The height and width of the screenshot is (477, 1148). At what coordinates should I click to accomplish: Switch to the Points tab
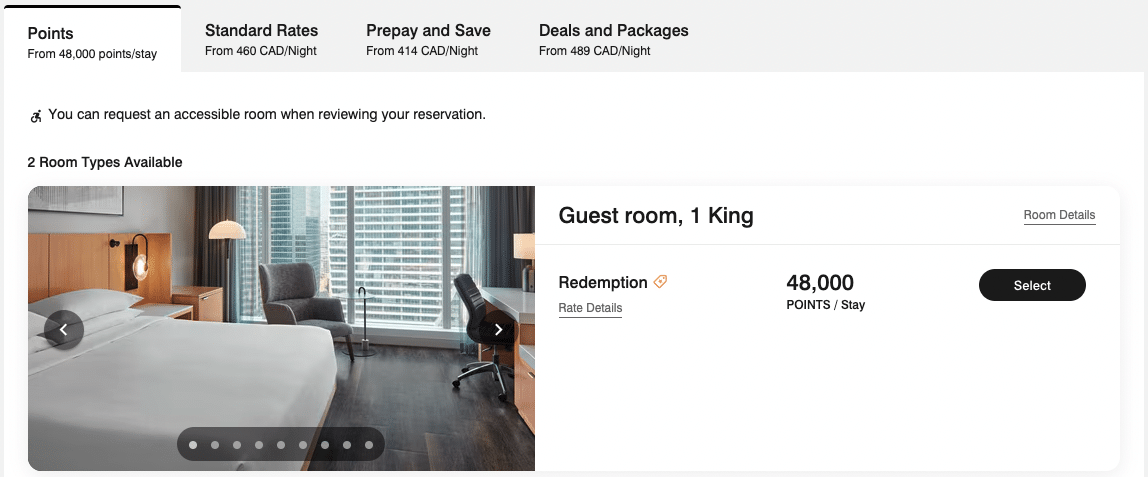tap(92, 42)
